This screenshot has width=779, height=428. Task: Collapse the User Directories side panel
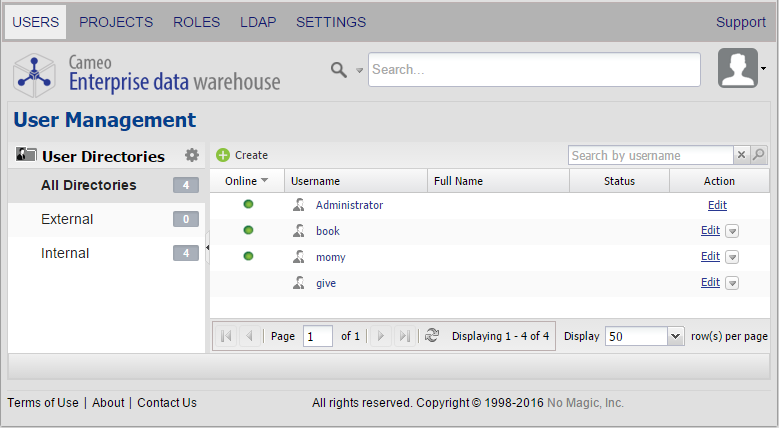point(207,247)
